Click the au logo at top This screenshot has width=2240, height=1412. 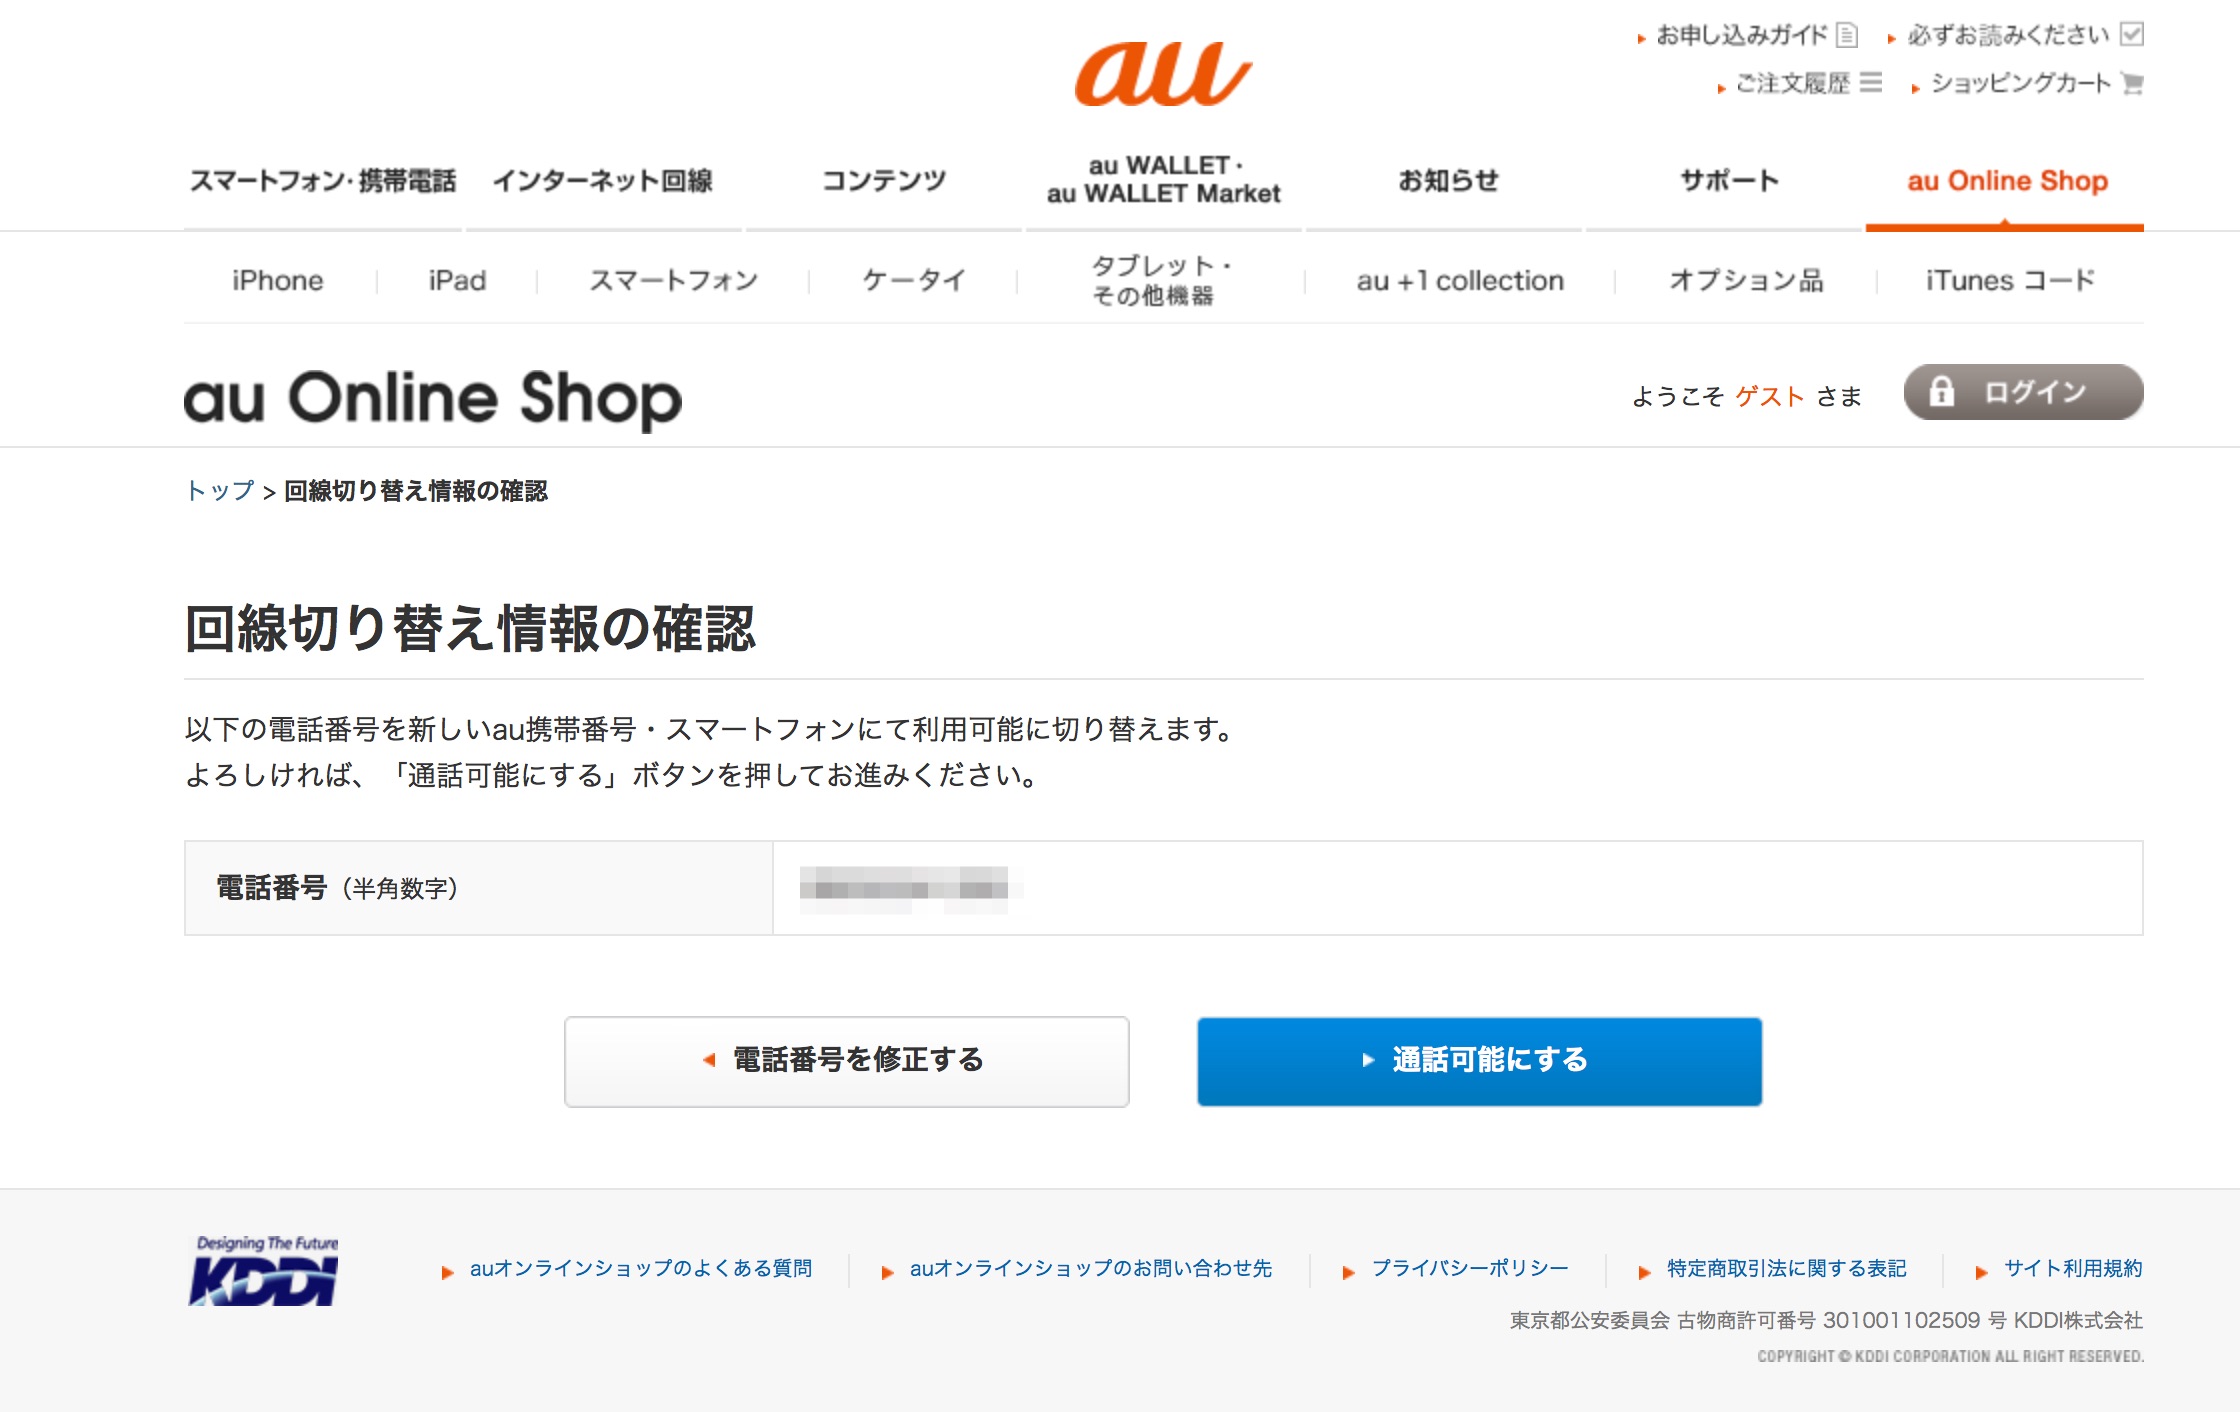(1162, 74)
